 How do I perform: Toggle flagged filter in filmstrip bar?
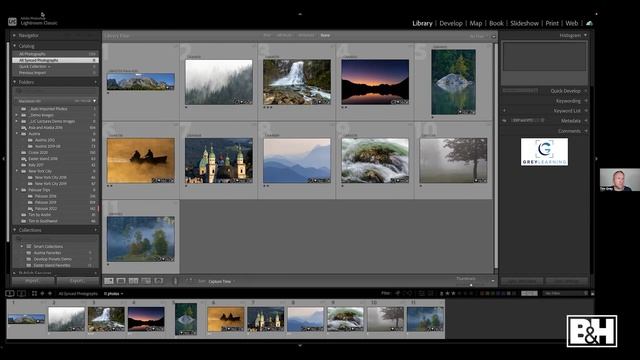click(x=398, y=293)
